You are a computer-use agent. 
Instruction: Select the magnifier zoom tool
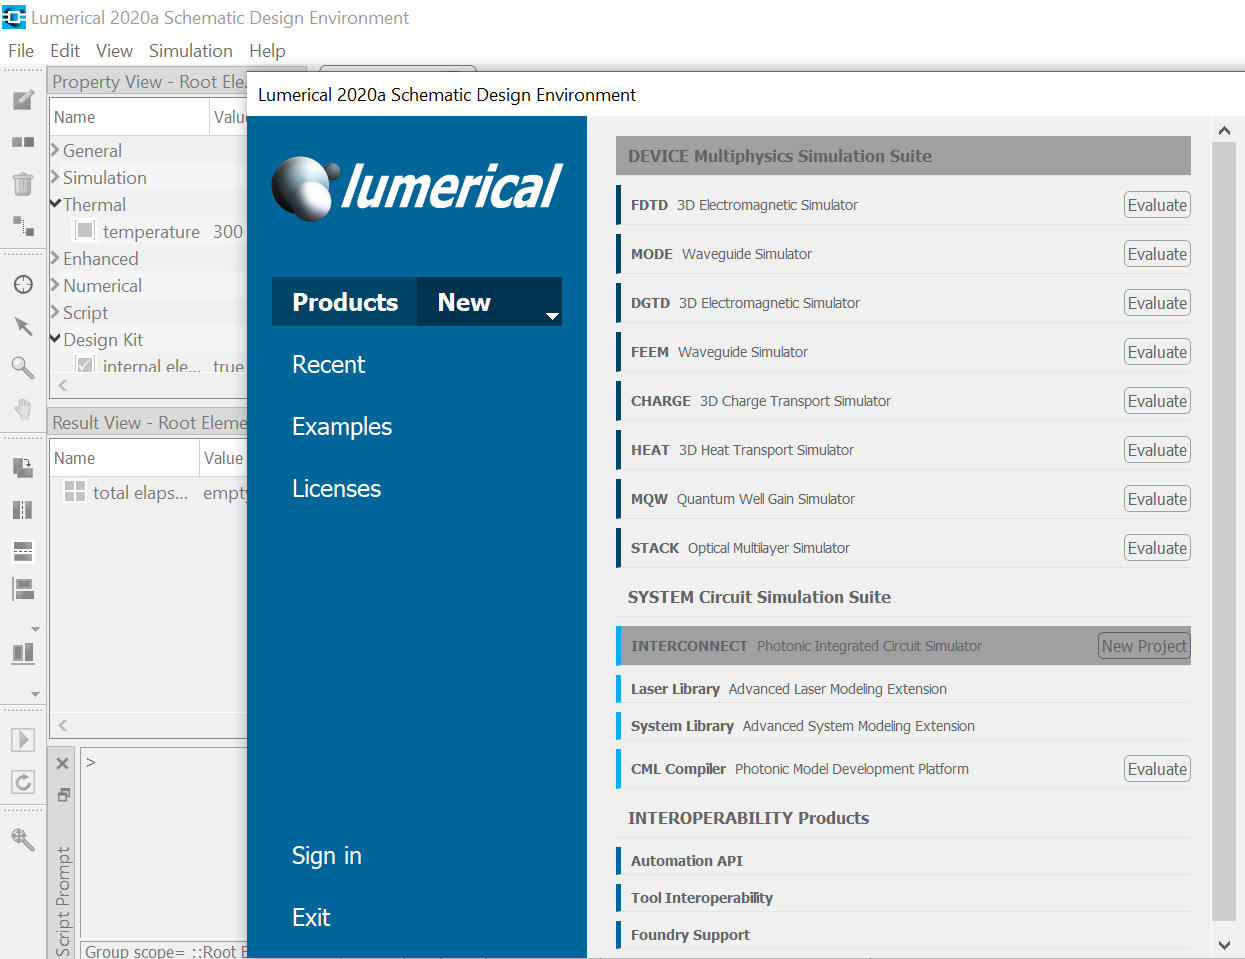[23, 368]
